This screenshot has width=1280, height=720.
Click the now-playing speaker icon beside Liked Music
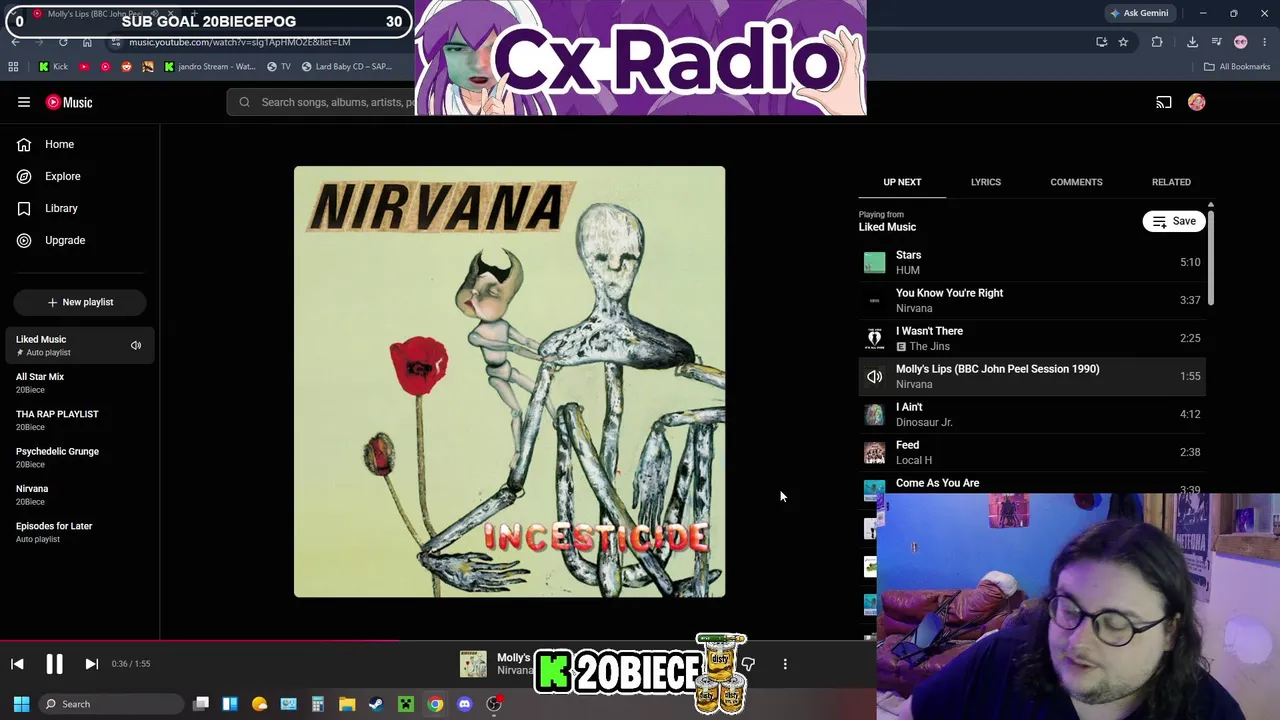(136, 345)
